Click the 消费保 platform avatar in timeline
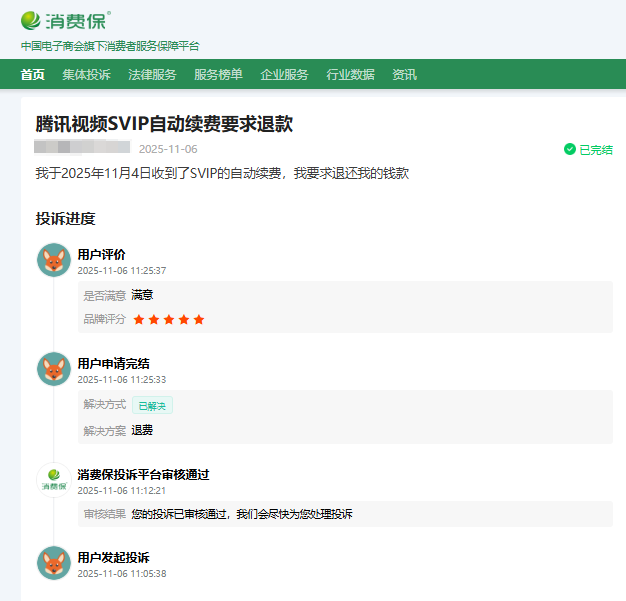Image resolution: width=626 pixels, height=601 pixels. coord(54,480)
